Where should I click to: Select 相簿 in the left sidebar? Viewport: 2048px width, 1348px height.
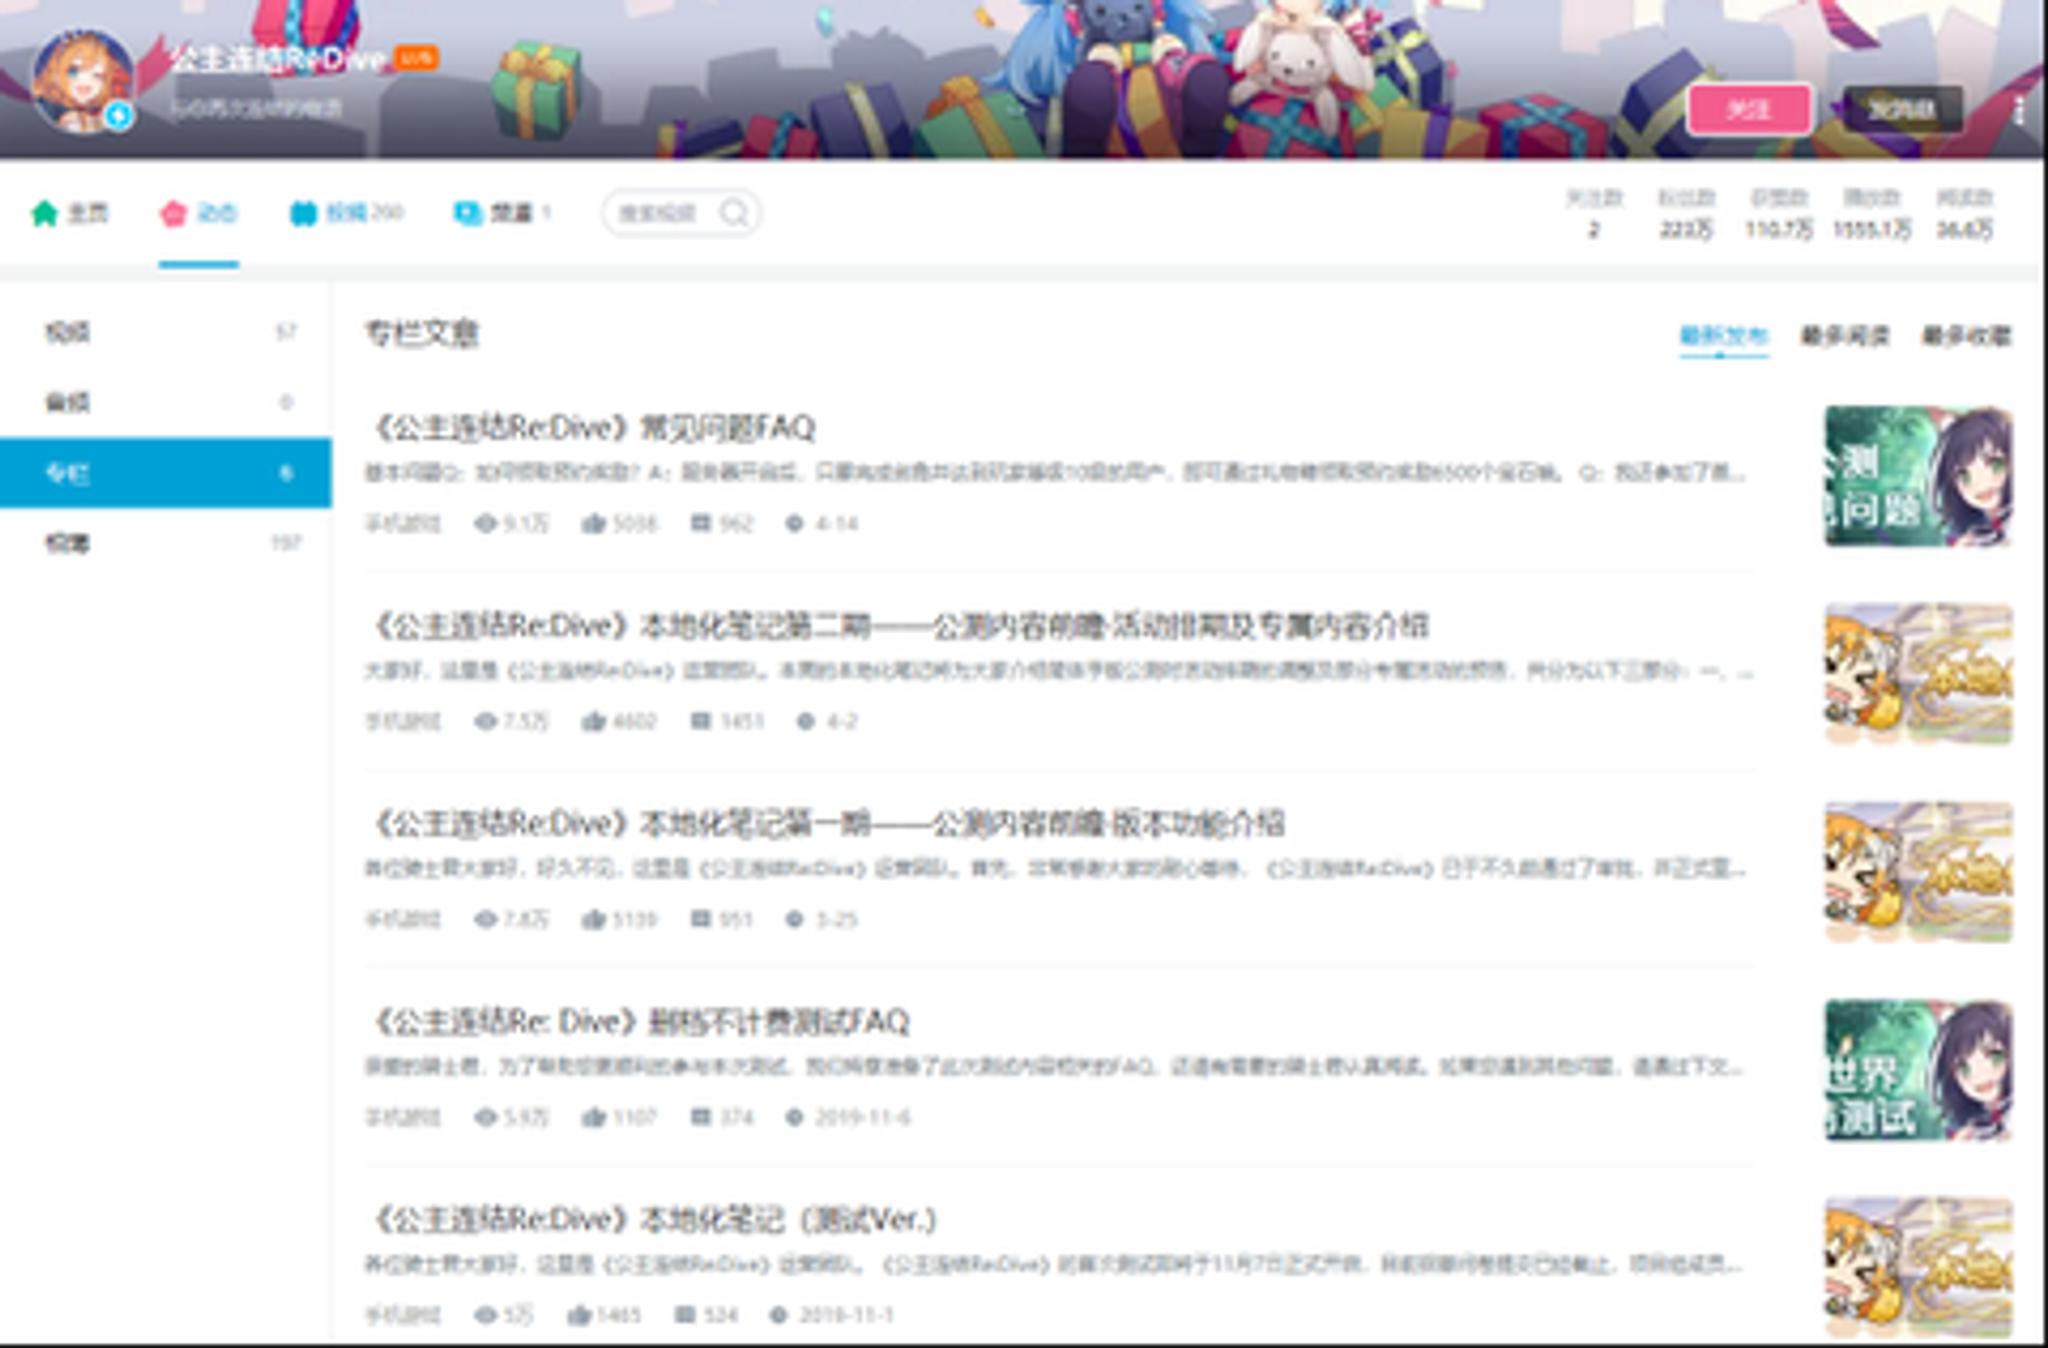pyautogui.click(x=166, y=543)
